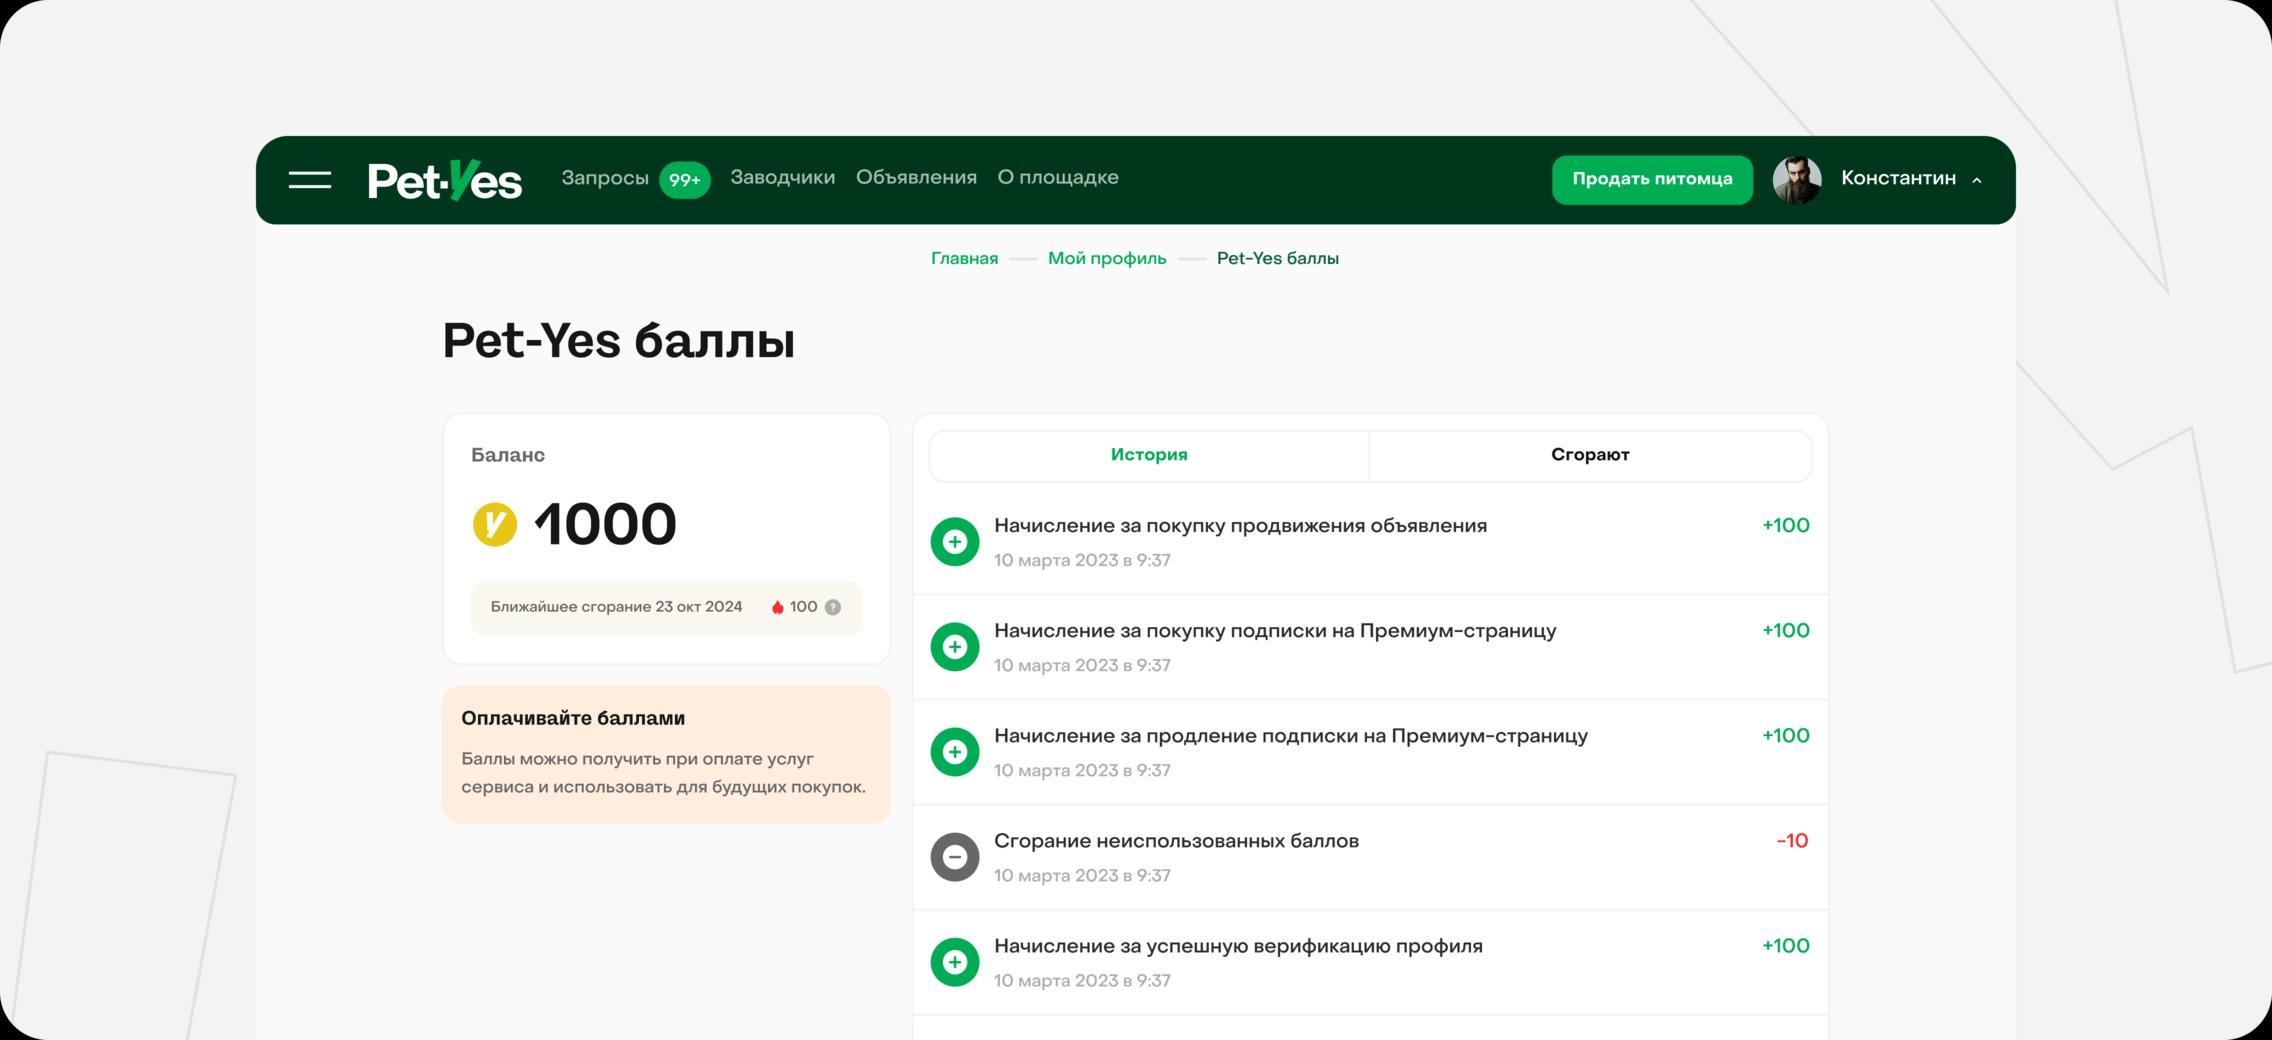Screen dimensions: 2272x1040
Task: Go to Объявления in the top menu
Action: tap(916, 178)
